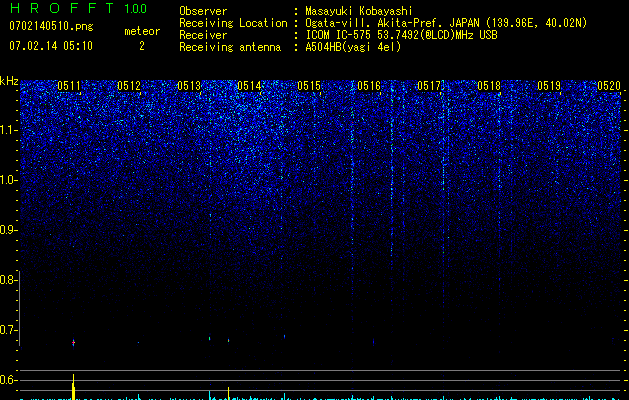
Task: Click the 0.9 kHz axis label
Action: 8,230
